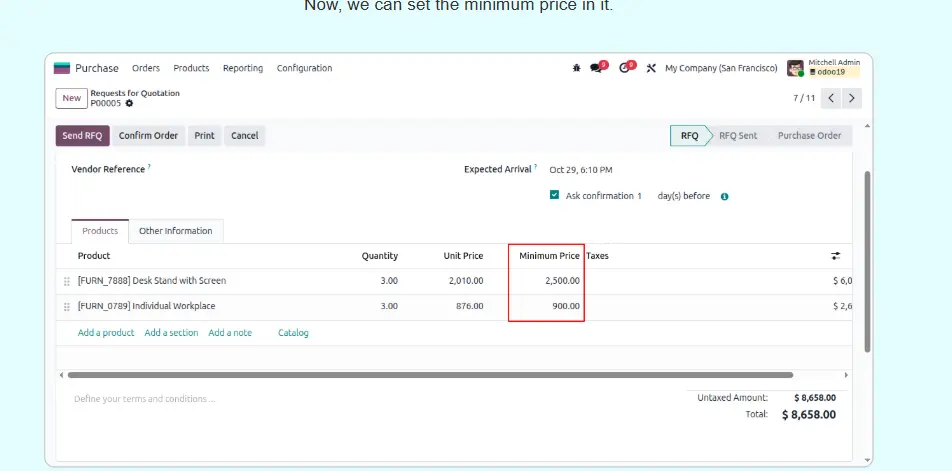
Task: Click the info icon after day(s) before
Action: 724,196
